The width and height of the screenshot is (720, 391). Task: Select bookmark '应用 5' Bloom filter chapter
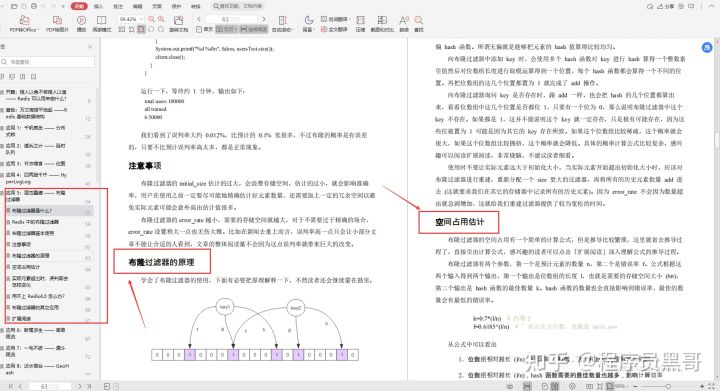click(x=36, y=196)
